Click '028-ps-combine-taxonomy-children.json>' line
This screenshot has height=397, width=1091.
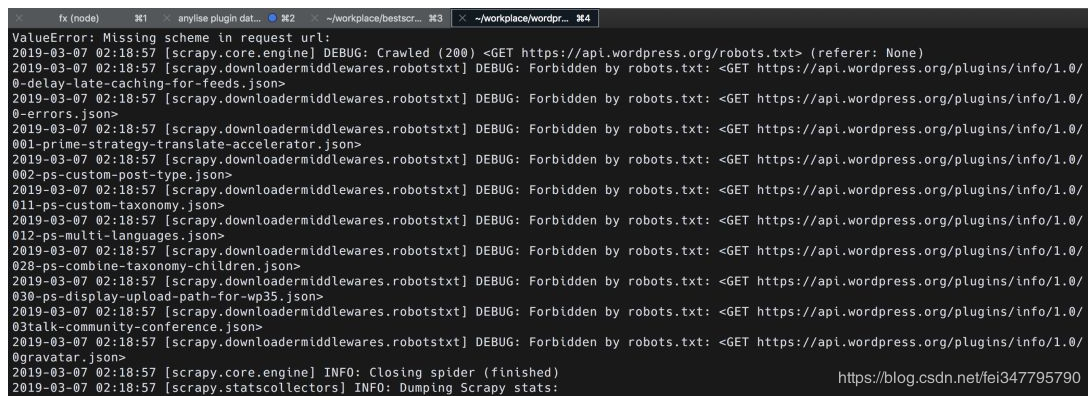pyautogui.click(x=156, y=266)
